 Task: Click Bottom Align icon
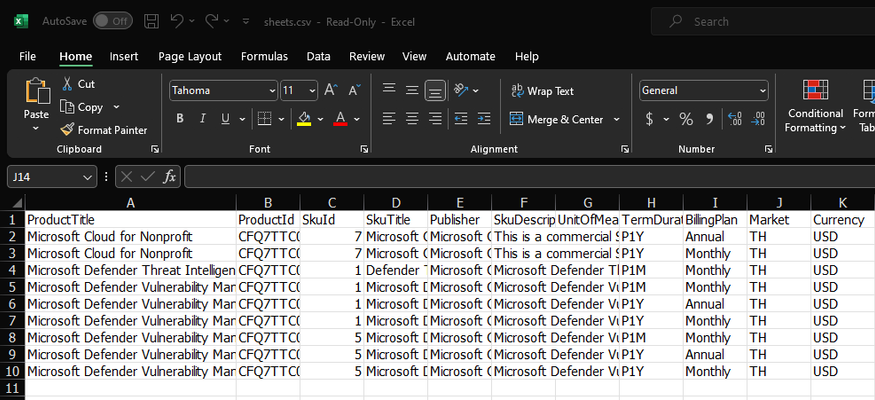click(x=435, y=90)
